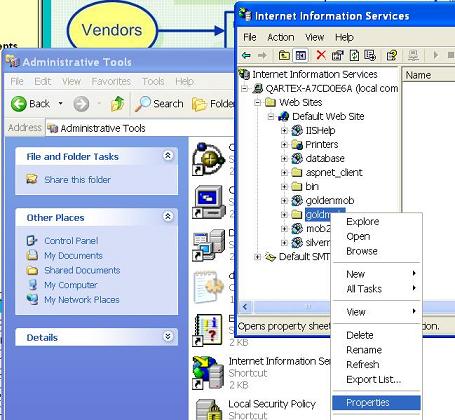Open File menu in IIS window
The height and width of the screenshot is (420, 455).
[x=250, y=37]
